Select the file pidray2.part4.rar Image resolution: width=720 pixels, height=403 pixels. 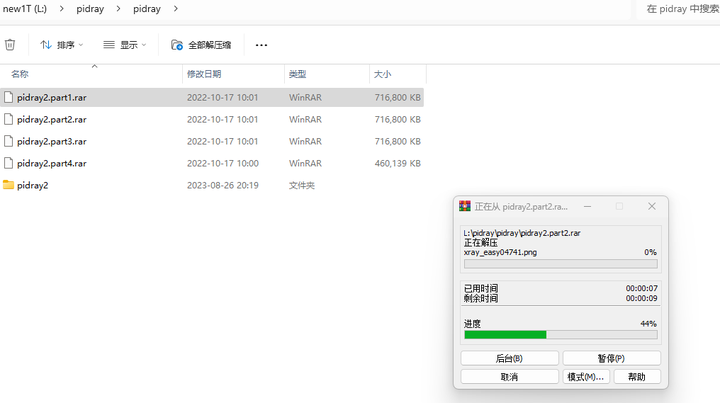(x=212, y=163)
